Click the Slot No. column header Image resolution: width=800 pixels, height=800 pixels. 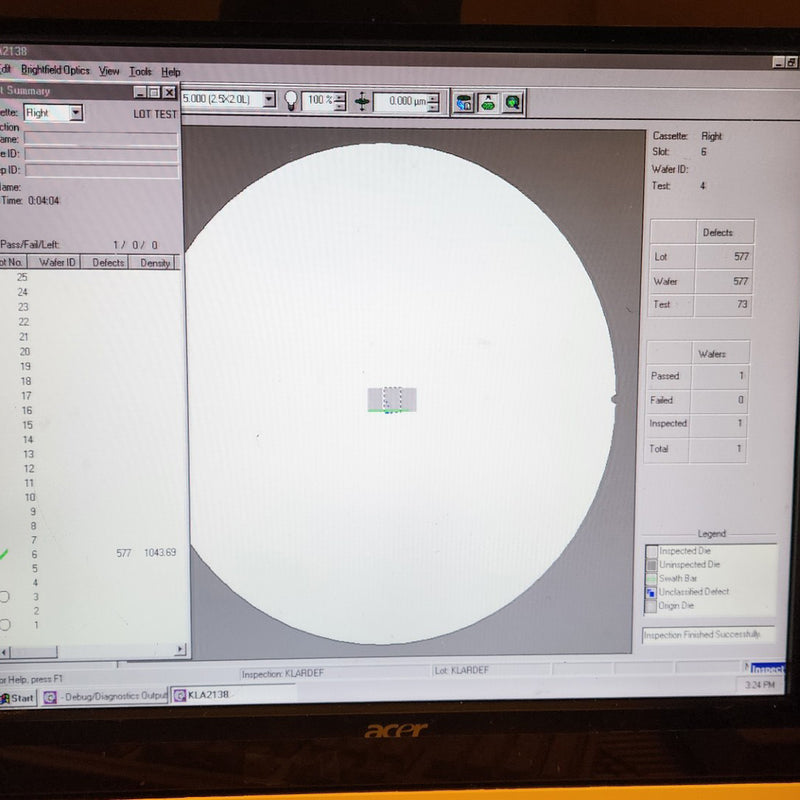(12, 262)
